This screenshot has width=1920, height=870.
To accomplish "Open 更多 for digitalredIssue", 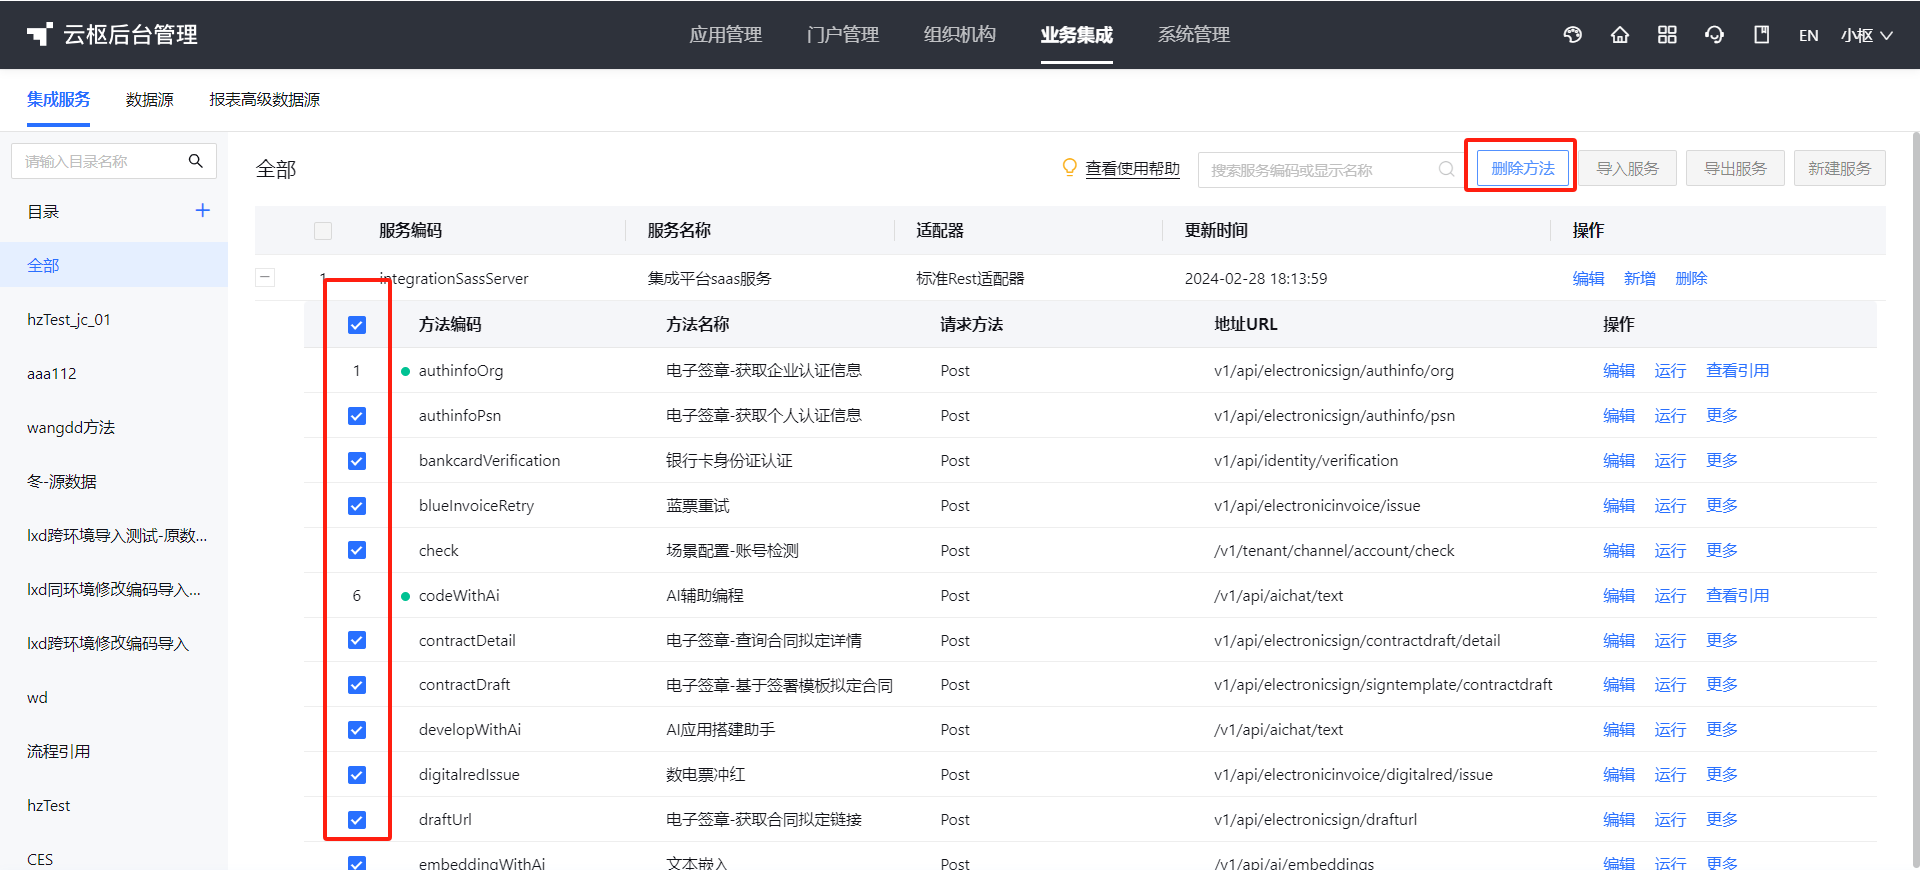I will point(1722,775).
